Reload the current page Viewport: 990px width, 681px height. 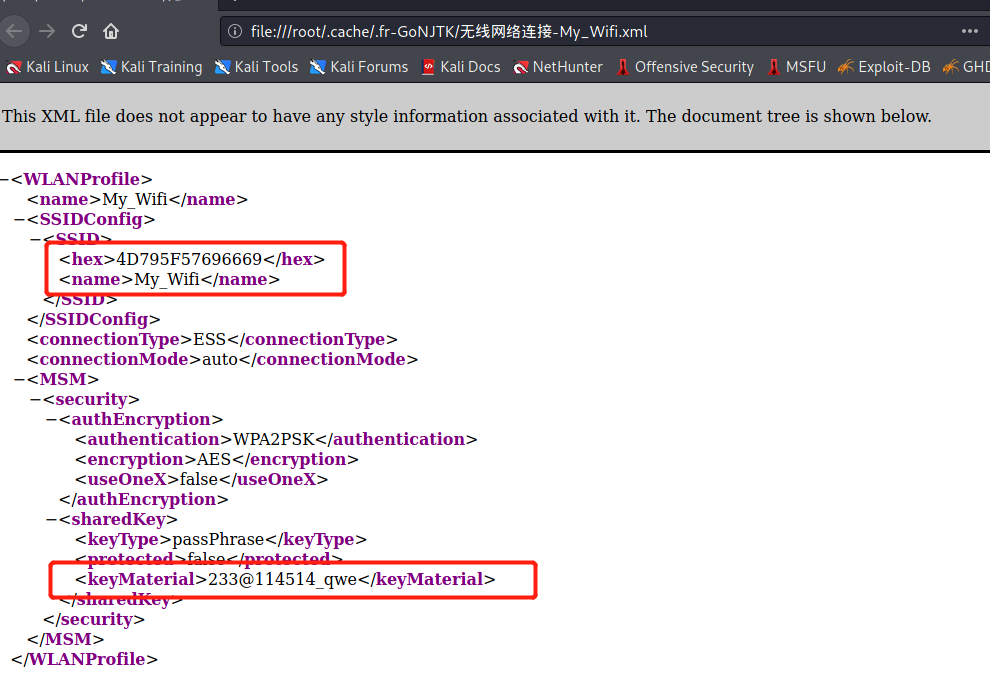(x=79, y=31)
